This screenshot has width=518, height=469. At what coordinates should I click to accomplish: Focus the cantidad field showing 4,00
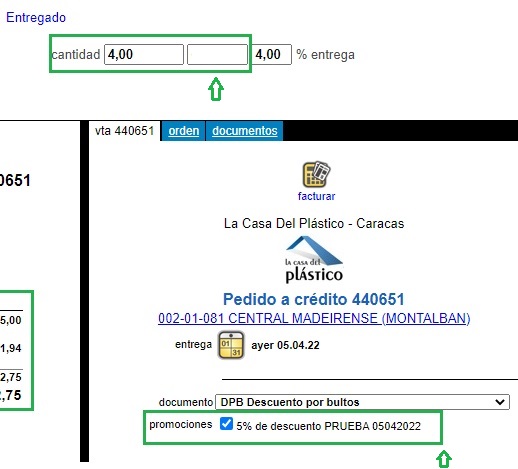tap(144, 54)
